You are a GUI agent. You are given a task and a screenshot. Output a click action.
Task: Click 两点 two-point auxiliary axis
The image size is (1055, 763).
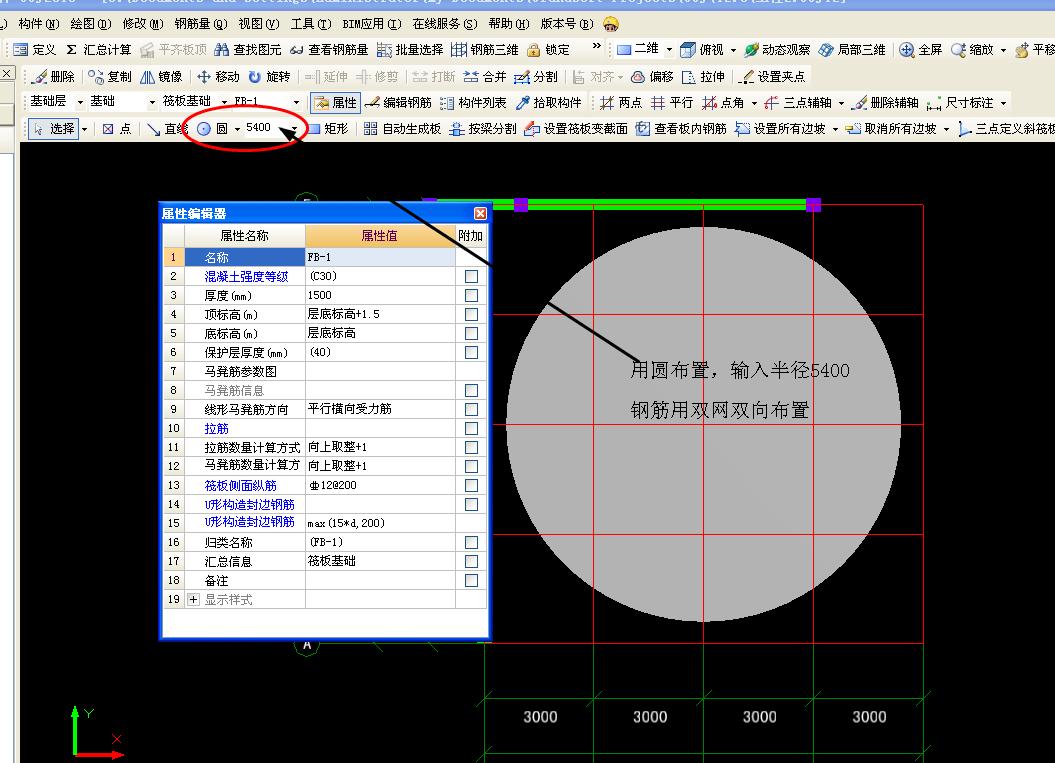coord(621,103)
